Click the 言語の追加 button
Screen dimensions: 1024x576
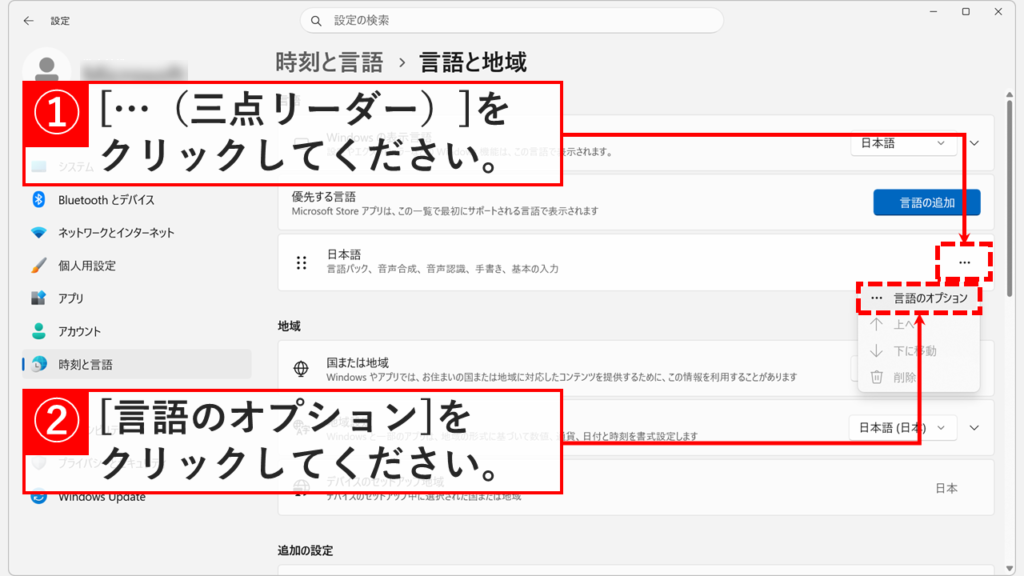[x=927, y=202]
